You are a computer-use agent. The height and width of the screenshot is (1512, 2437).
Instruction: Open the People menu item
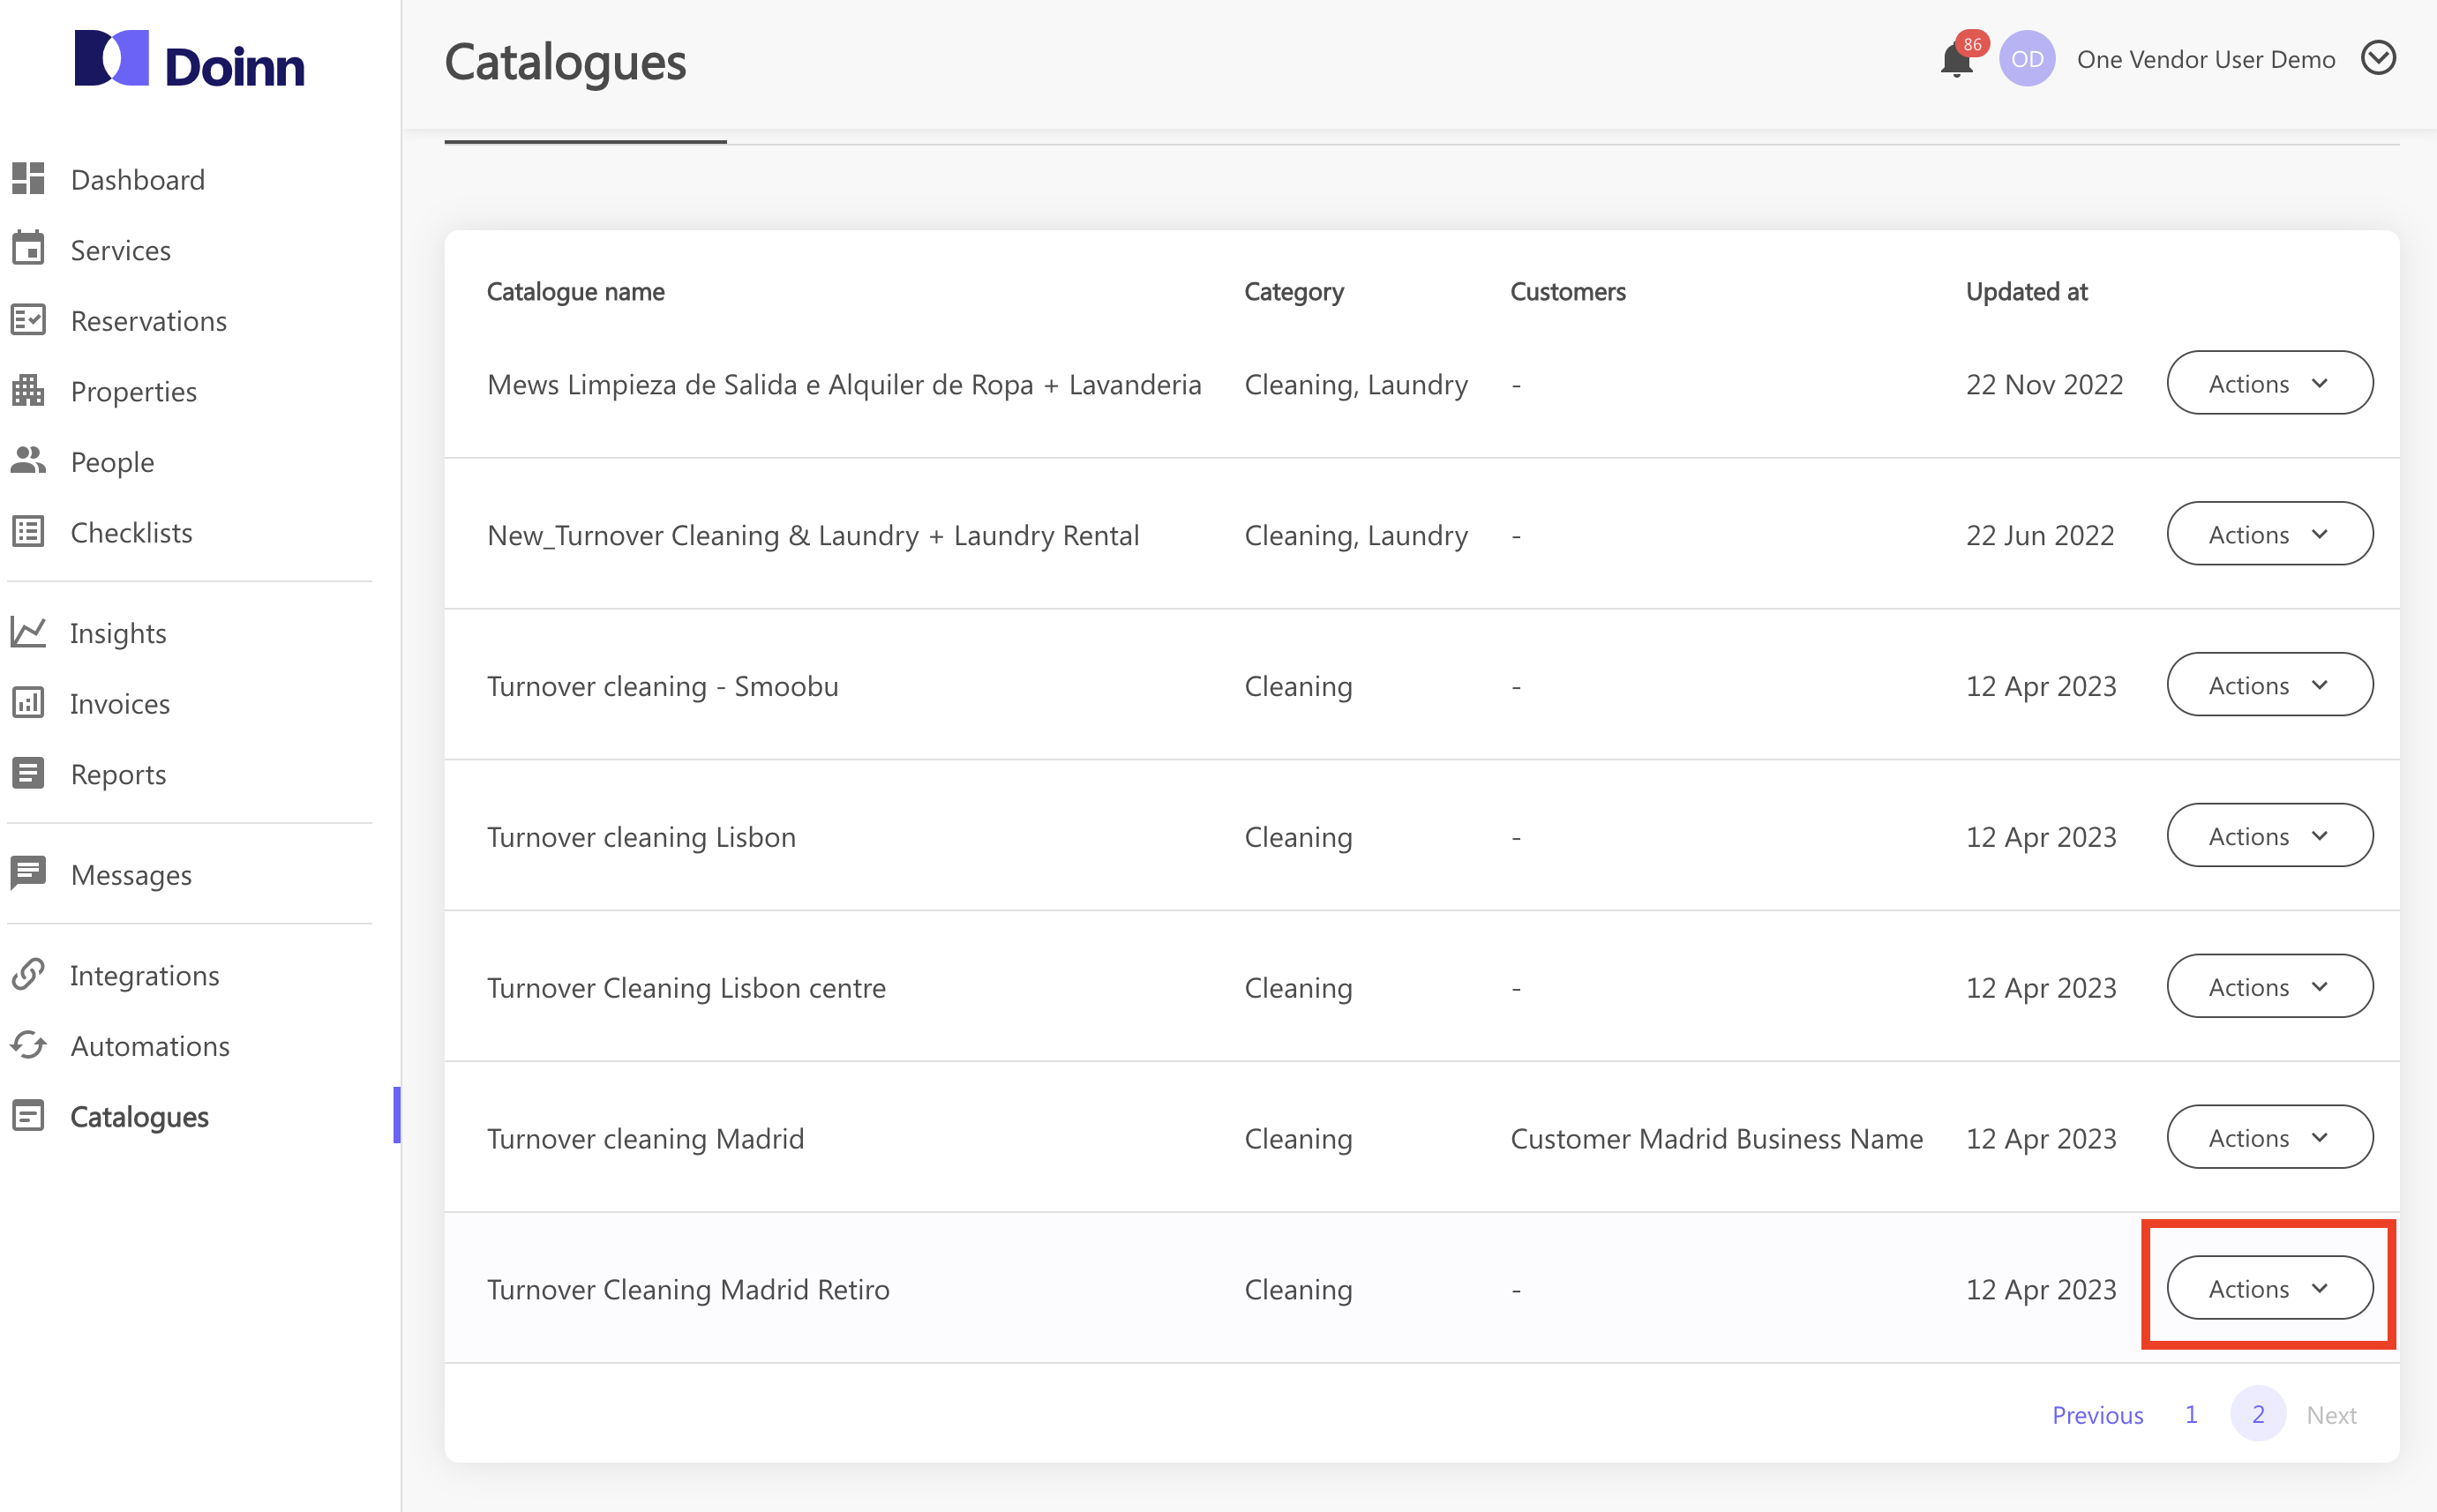click(112, 462)
